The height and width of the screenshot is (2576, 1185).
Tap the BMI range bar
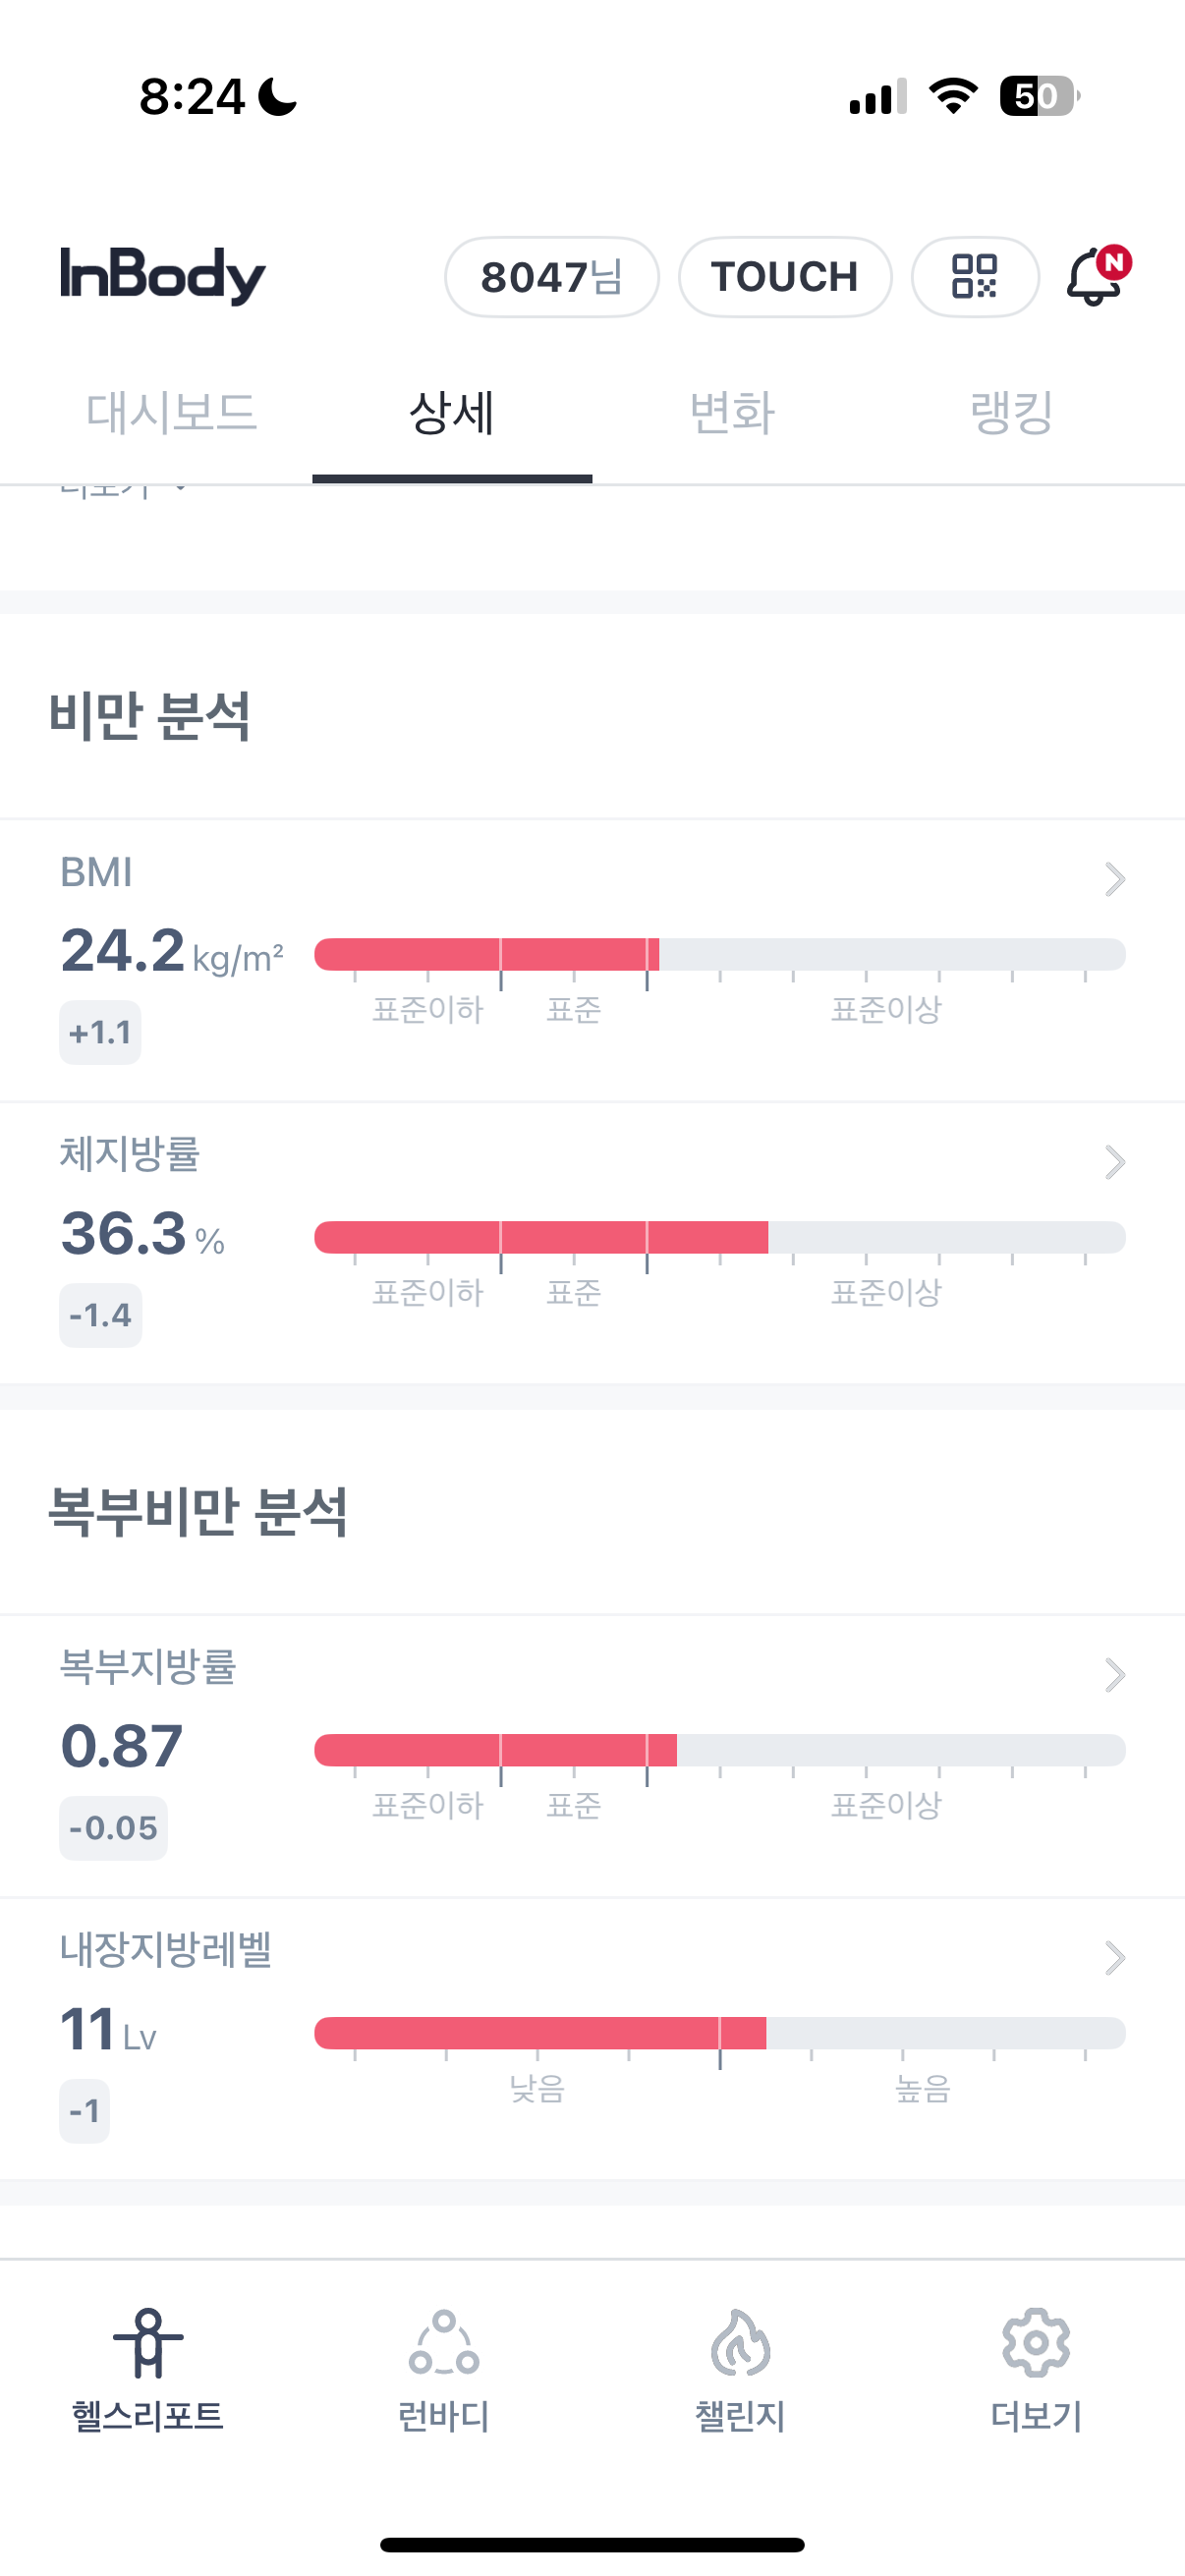coord(720,955)
